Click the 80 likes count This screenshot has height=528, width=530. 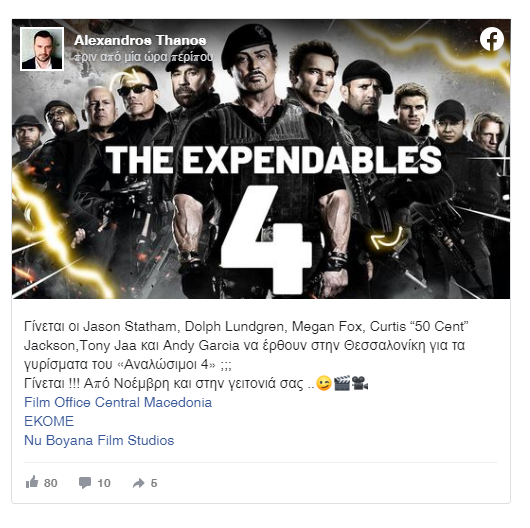pyautogui.click(x=51, y=483)
